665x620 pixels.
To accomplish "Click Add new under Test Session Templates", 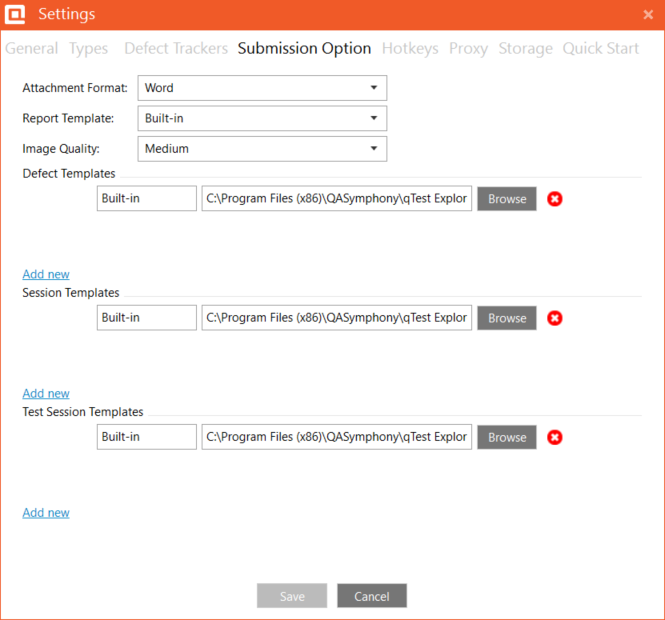I will [46, 513].
